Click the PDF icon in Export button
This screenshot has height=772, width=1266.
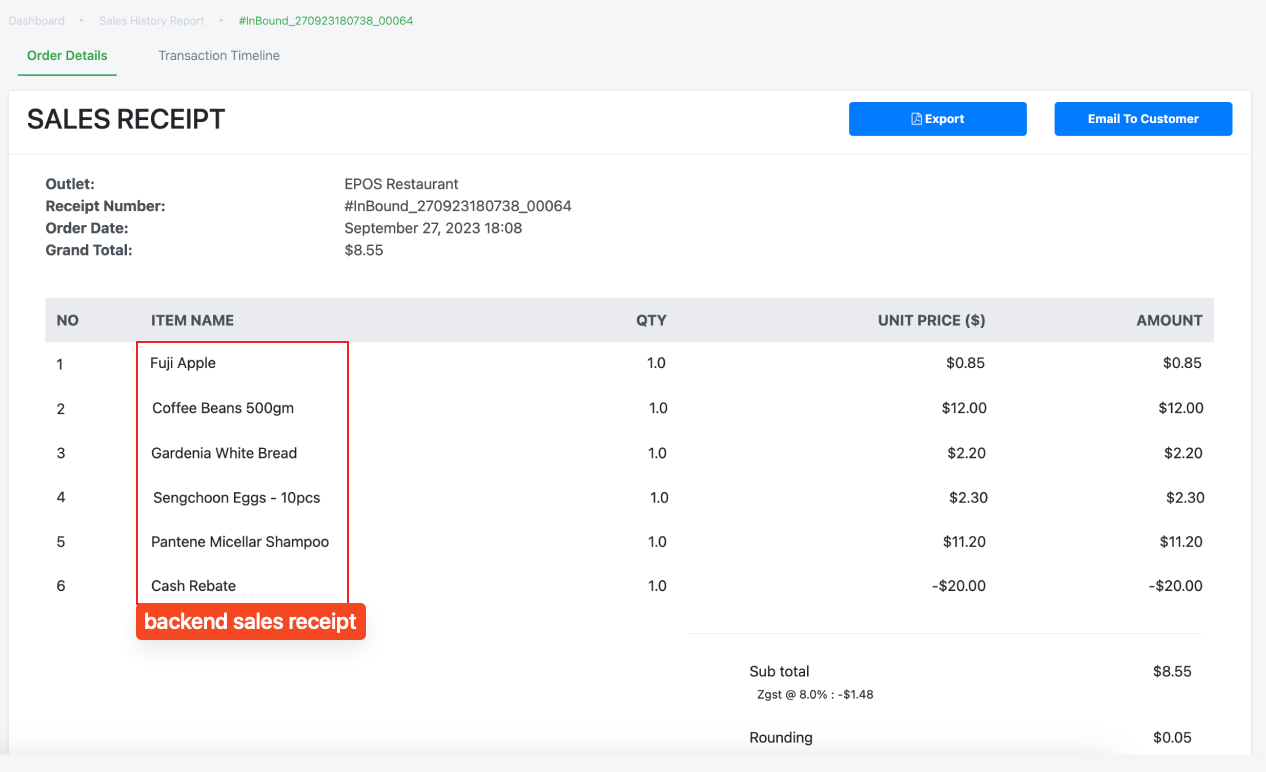[x=917, y=119]
